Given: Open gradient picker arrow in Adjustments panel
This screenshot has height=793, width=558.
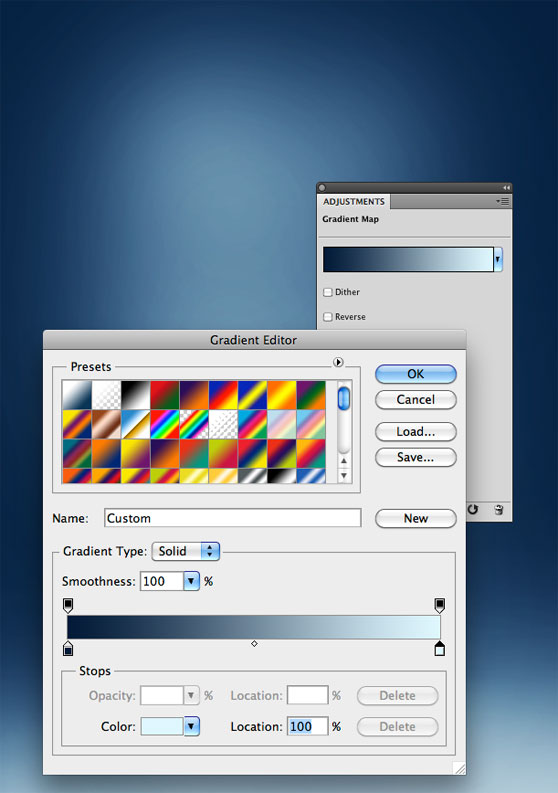Looking at the screenshot, I should 498,259.
